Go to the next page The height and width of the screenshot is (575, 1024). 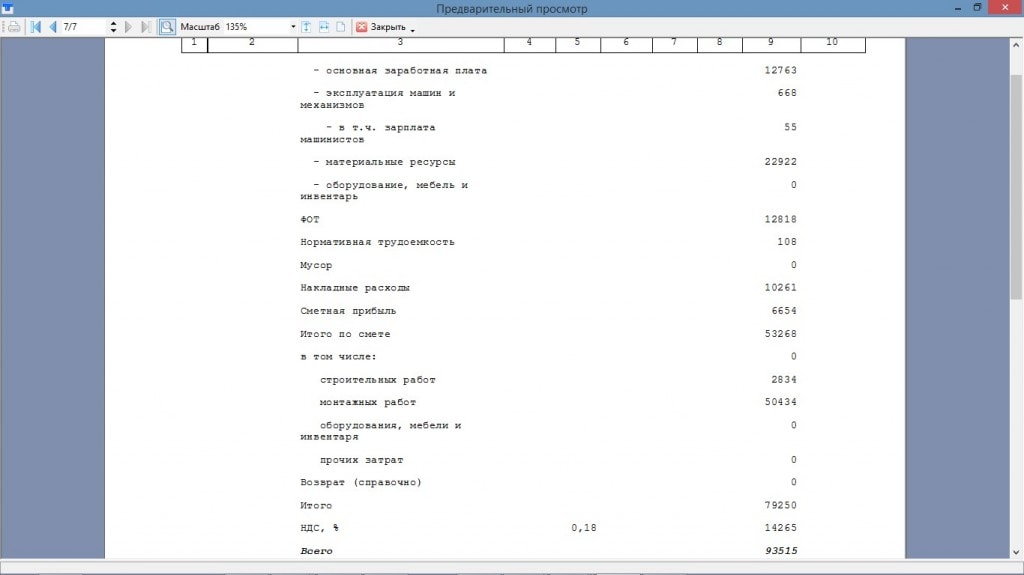point(128,27)
